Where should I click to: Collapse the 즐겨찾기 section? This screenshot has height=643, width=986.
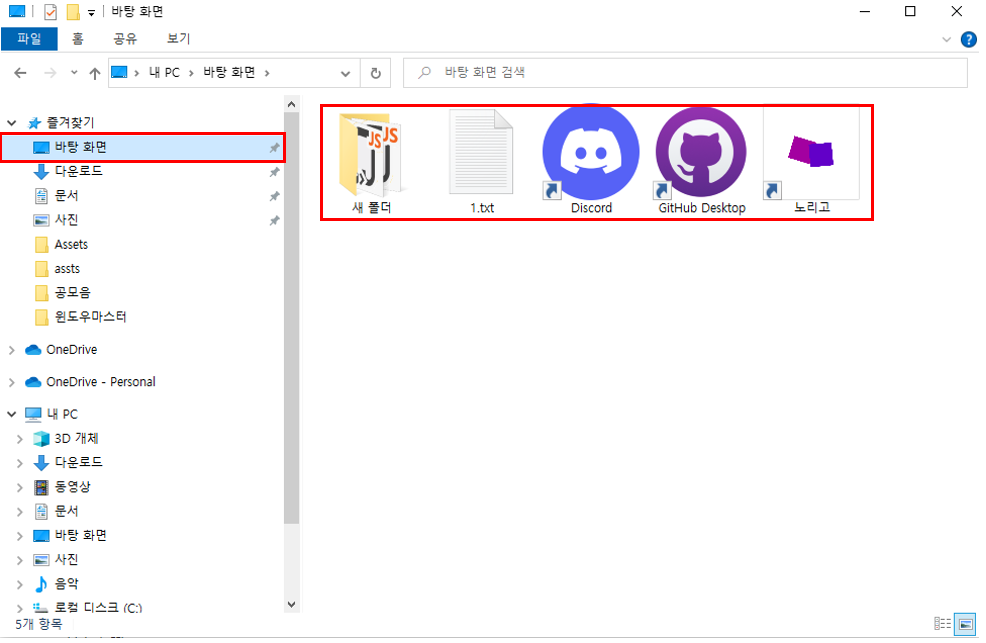[x=11, y=123]
